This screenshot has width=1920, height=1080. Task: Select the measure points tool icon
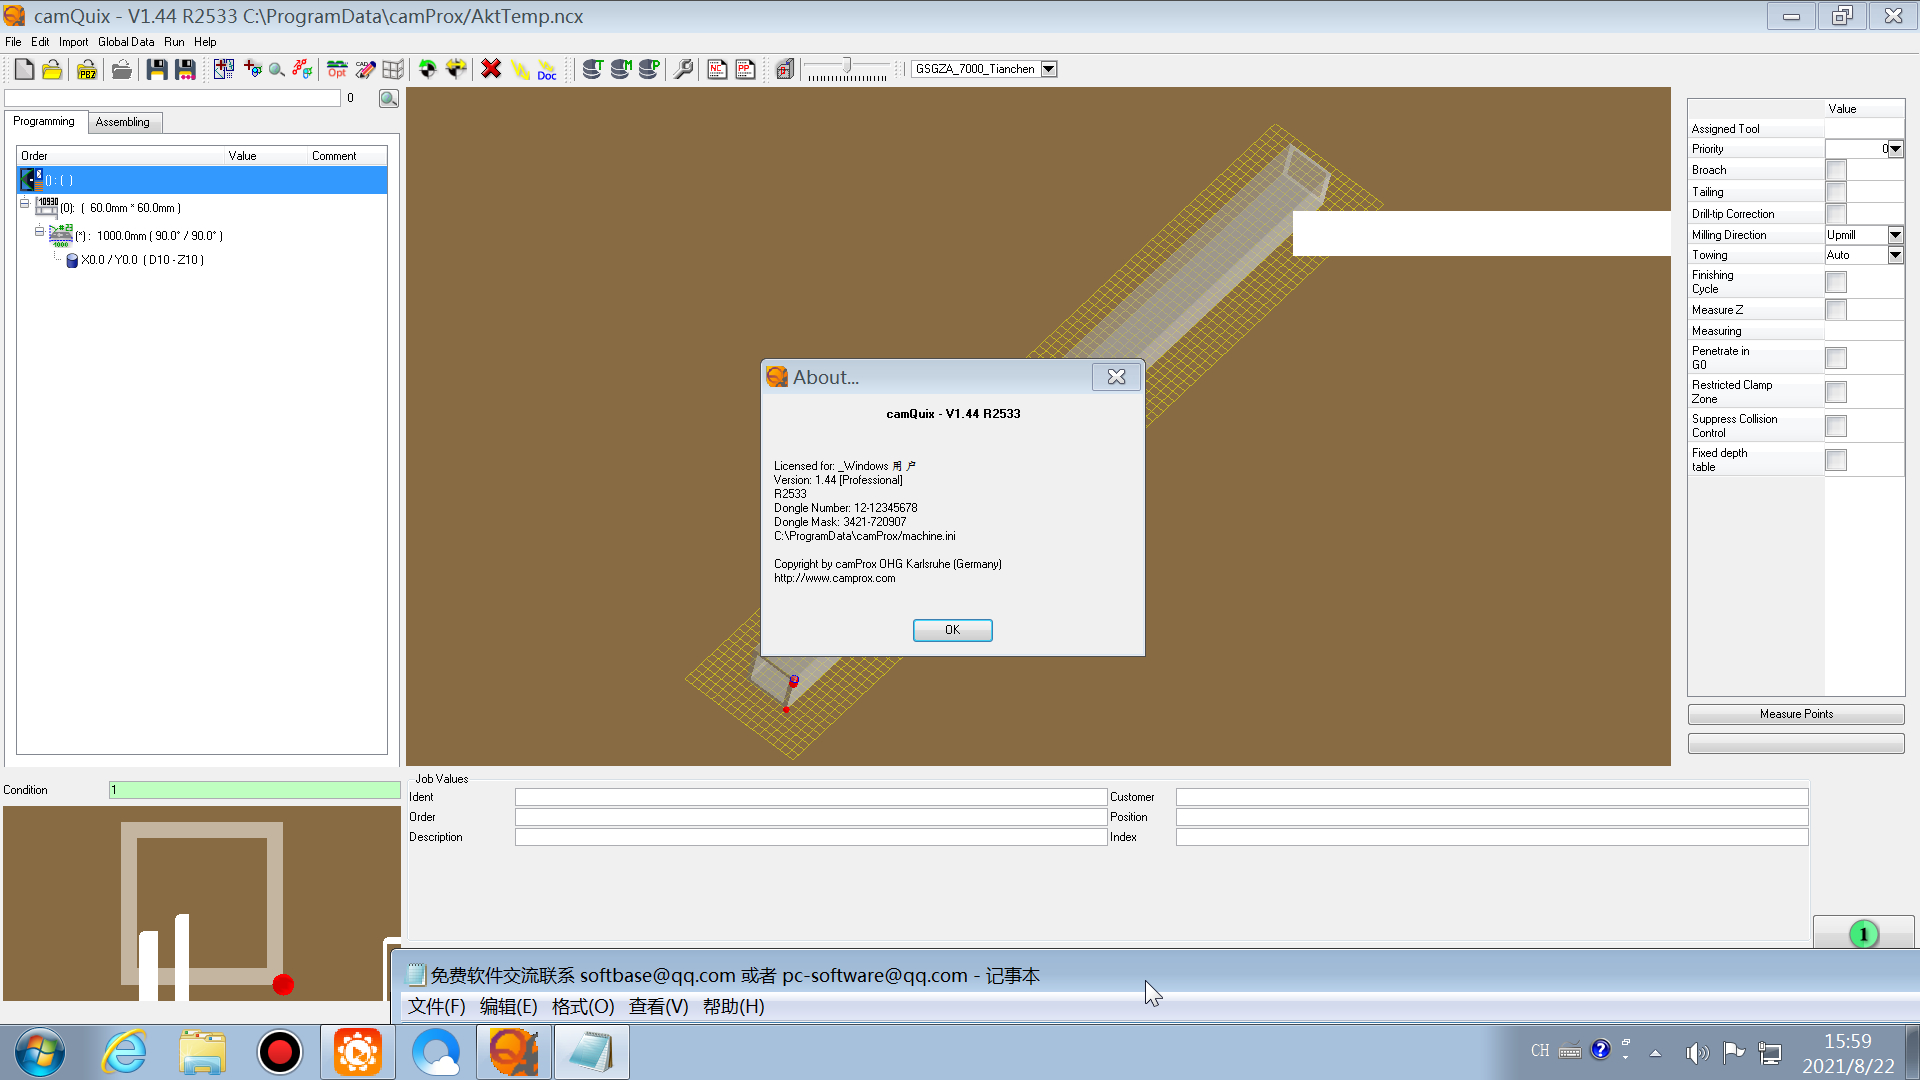point(1796,712)
